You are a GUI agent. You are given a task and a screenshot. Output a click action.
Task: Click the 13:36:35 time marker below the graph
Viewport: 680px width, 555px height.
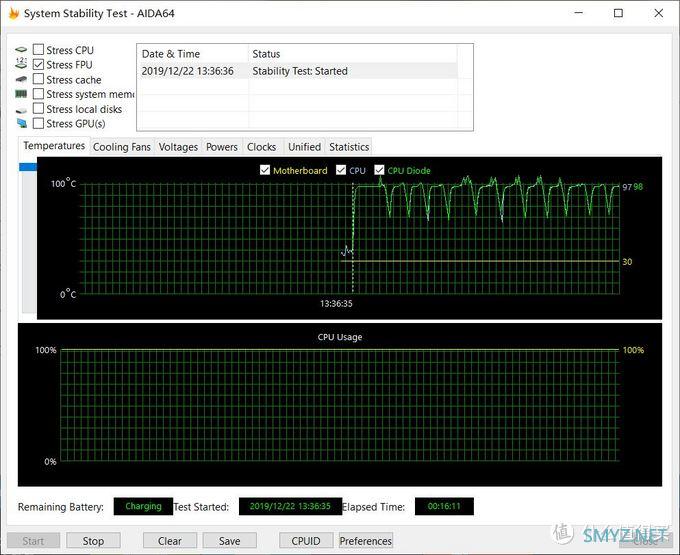point(336,304)
